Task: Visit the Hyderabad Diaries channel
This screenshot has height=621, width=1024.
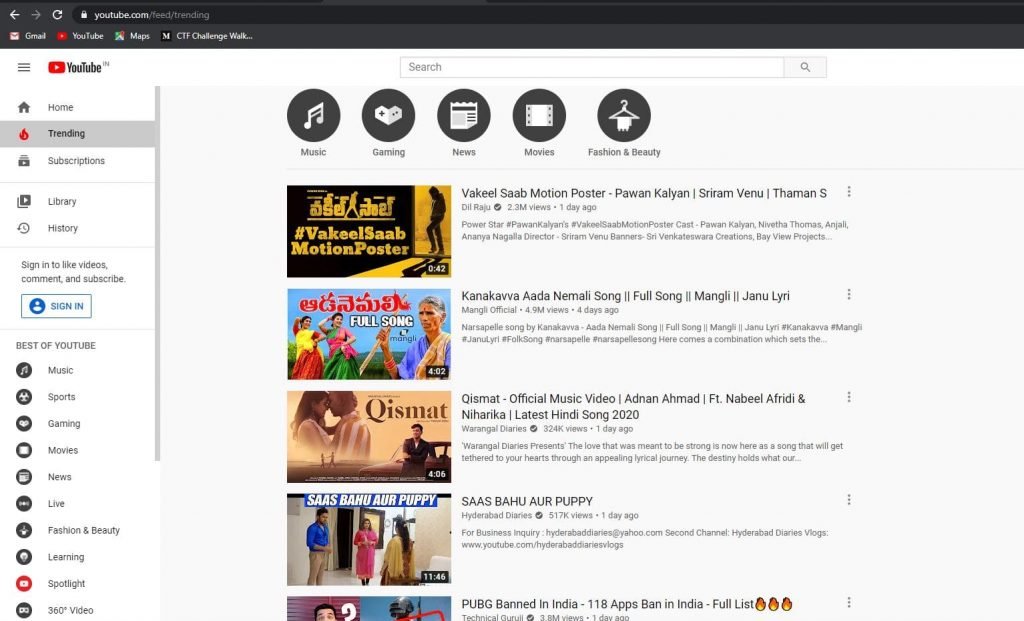Action: (496, 515)
